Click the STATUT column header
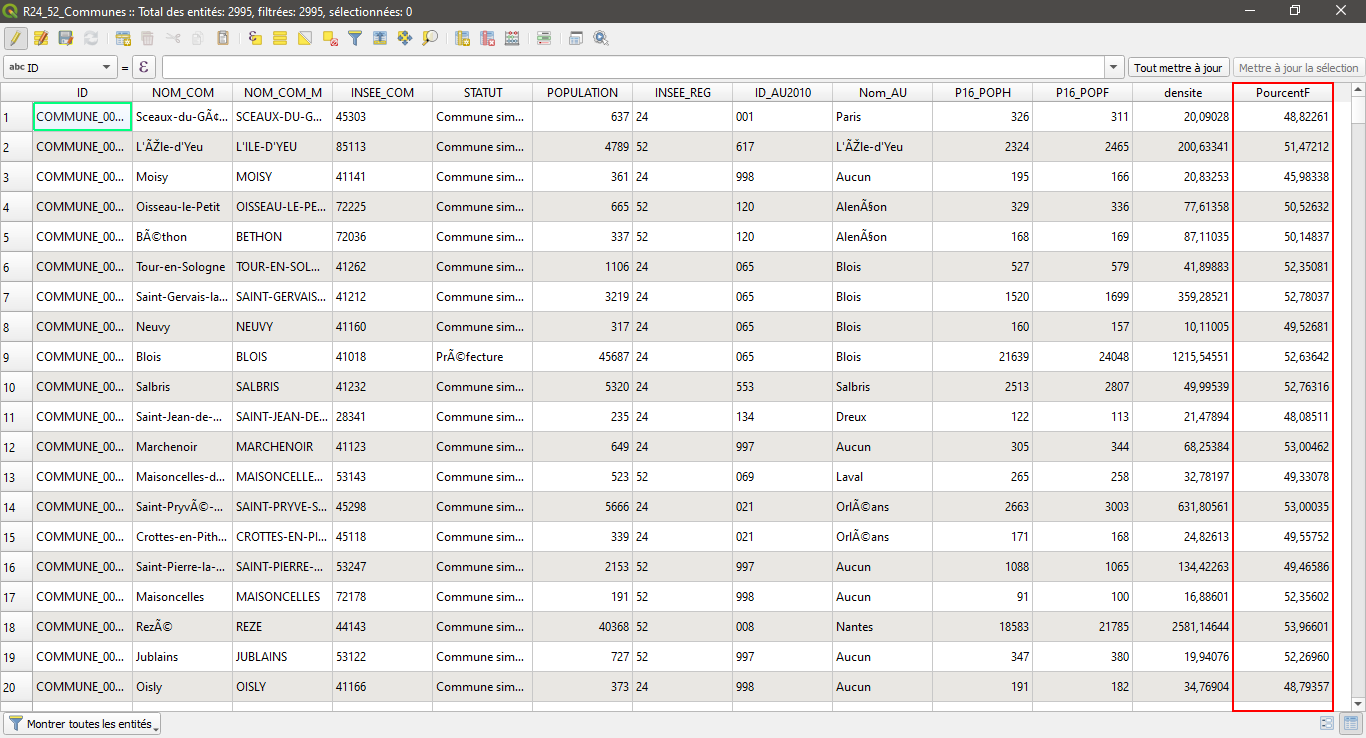This screenshot has height=738, width=1366. [x=482, y=92]
